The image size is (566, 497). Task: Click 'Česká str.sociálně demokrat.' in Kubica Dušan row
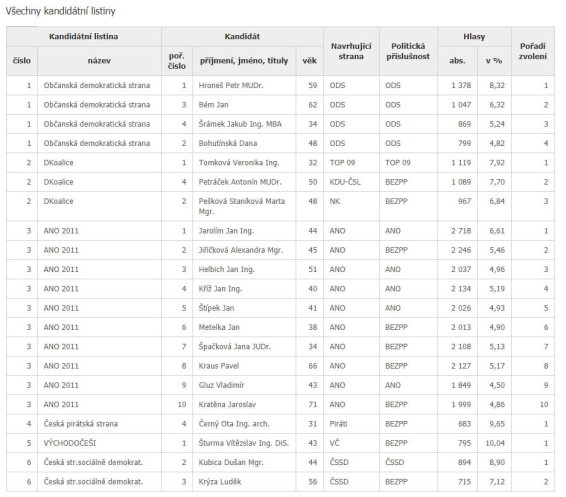pos(93,463)
